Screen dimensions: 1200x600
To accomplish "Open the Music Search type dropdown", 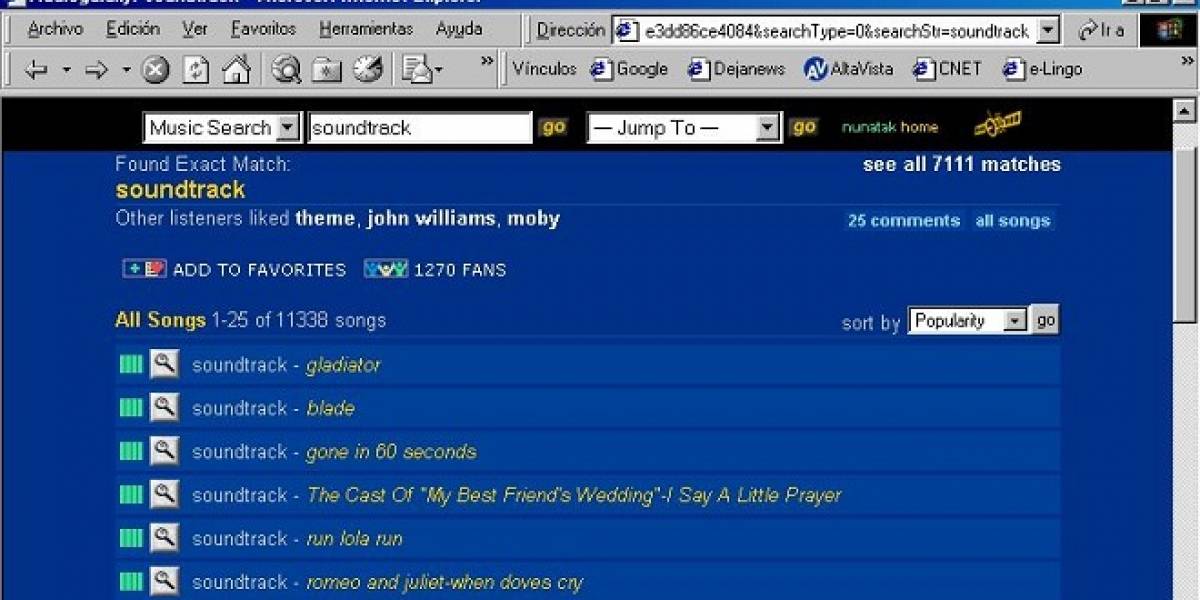I will tap(222, 128).
